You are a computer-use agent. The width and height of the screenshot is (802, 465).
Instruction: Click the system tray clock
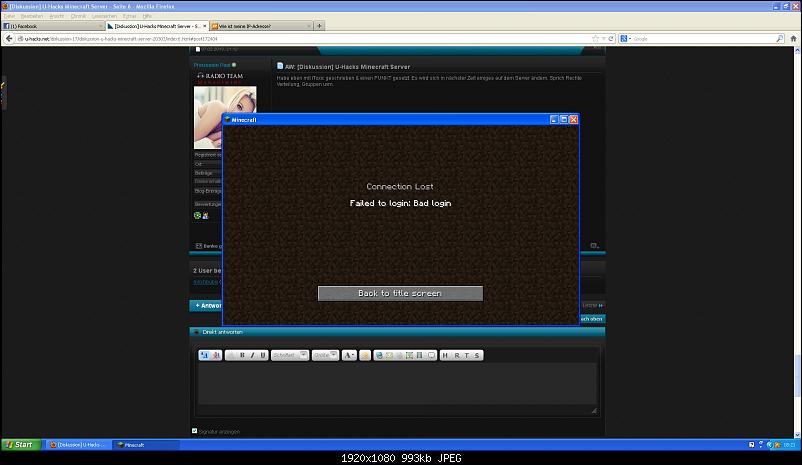(x=789, y=445)
